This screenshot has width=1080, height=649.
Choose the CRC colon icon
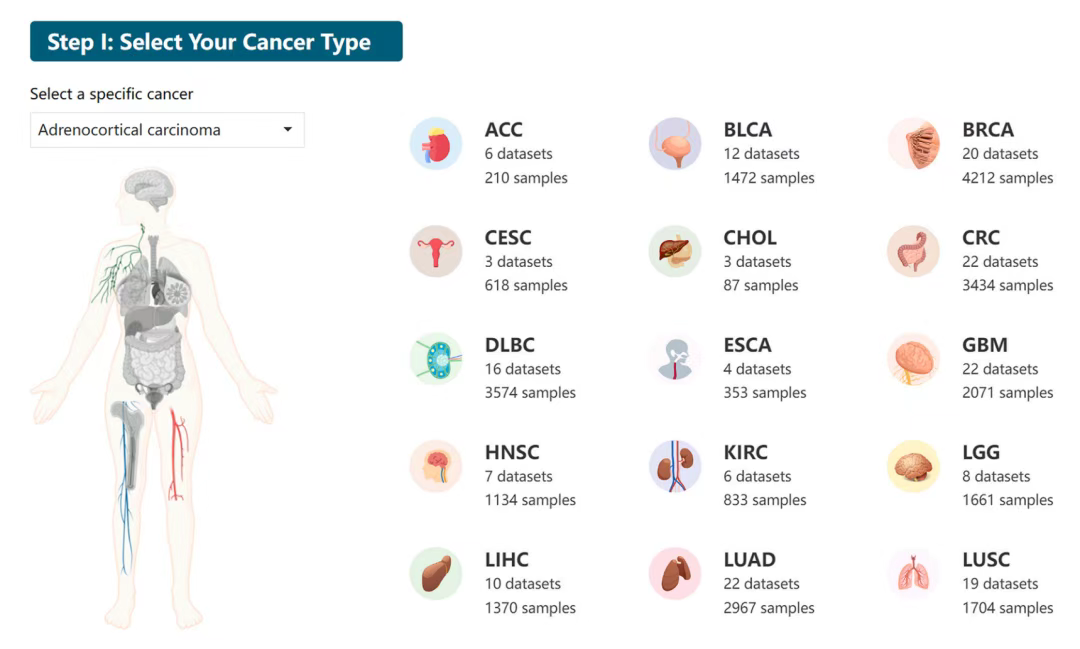point(913,251)
